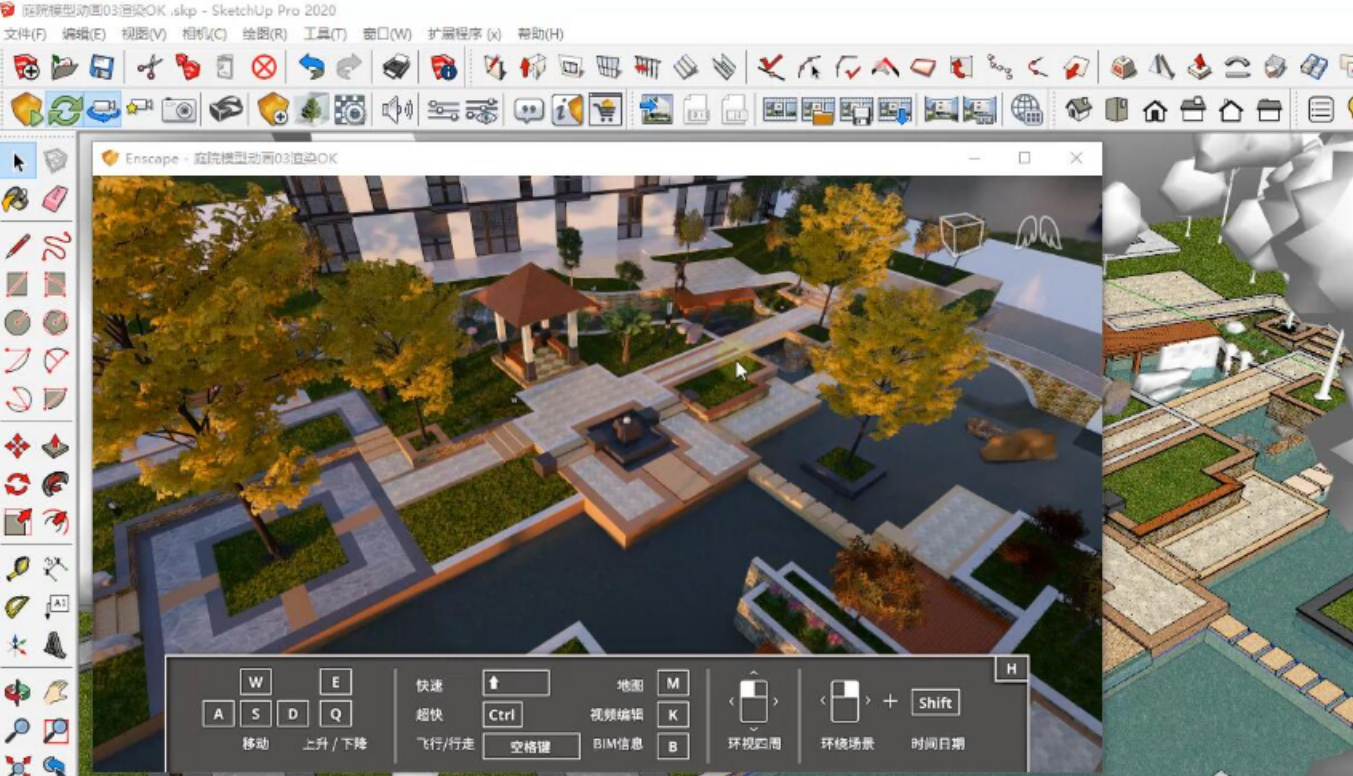
Task: Click the cube view icon in Enscape viewport
Action: (961, 232)
